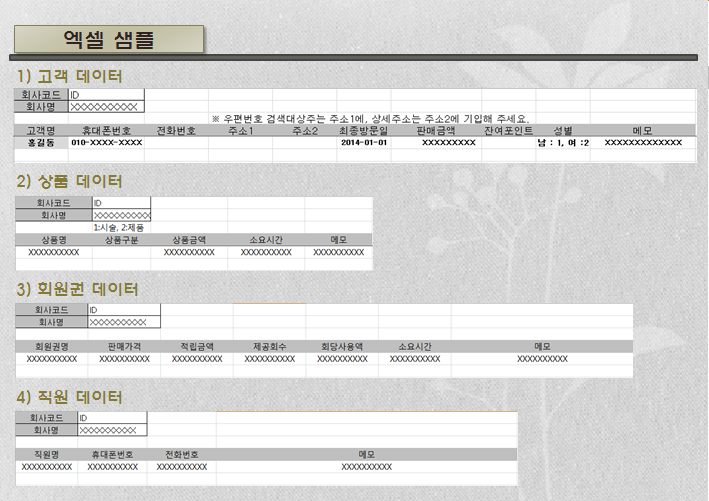Click the 직원명 column header
Screen dimensions: 709x501
(x=47, y=454)
